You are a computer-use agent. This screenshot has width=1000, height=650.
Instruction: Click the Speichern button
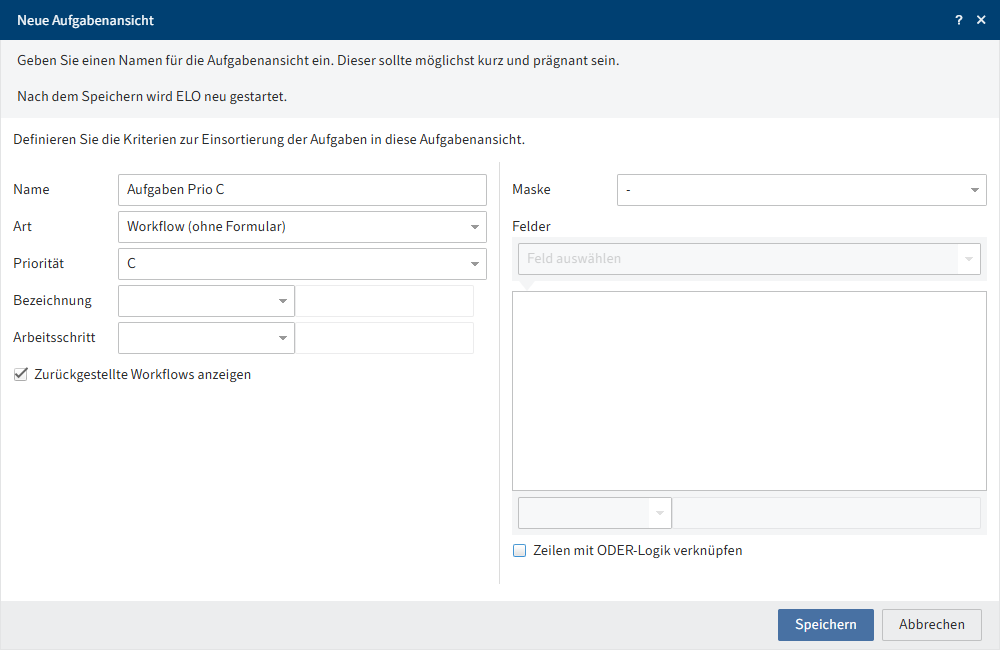pos(826,624)
